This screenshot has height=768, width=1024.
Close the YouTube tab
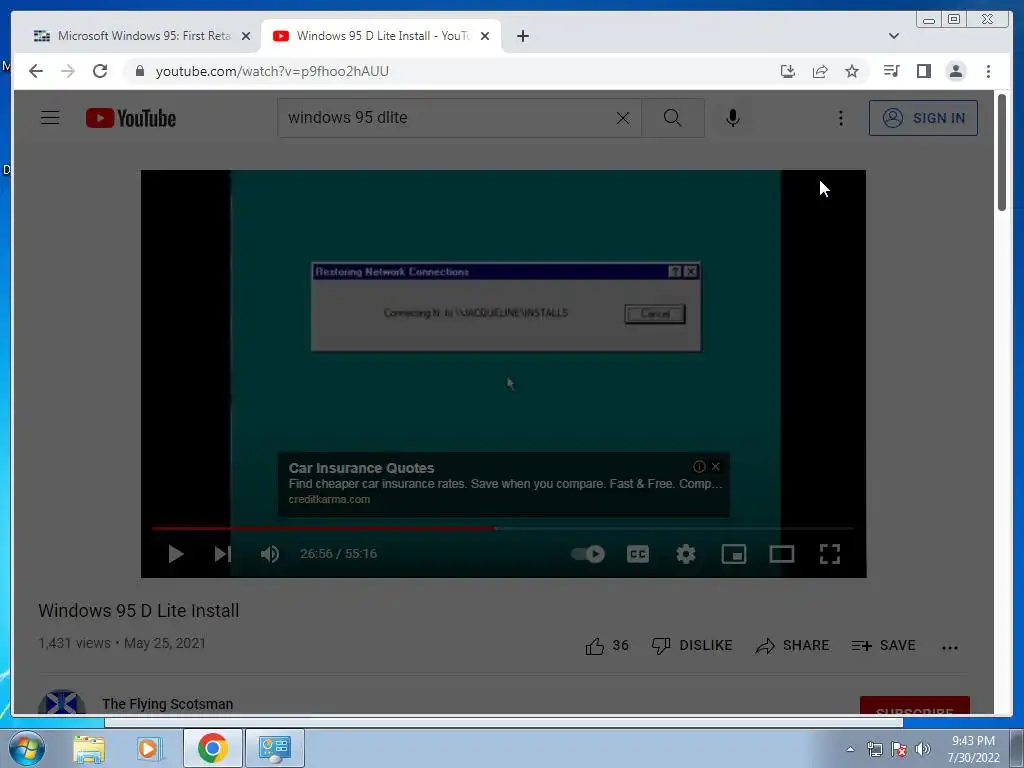485,36
